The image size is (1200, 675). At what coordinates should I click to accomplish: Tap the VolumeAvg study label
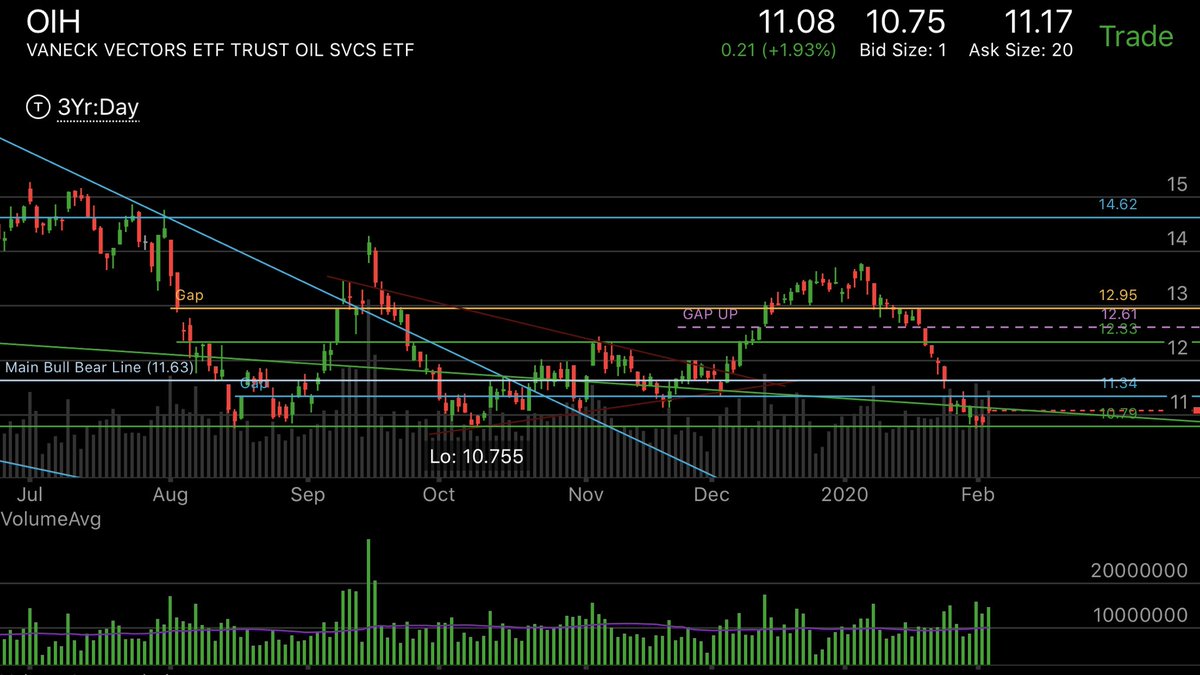50,519
